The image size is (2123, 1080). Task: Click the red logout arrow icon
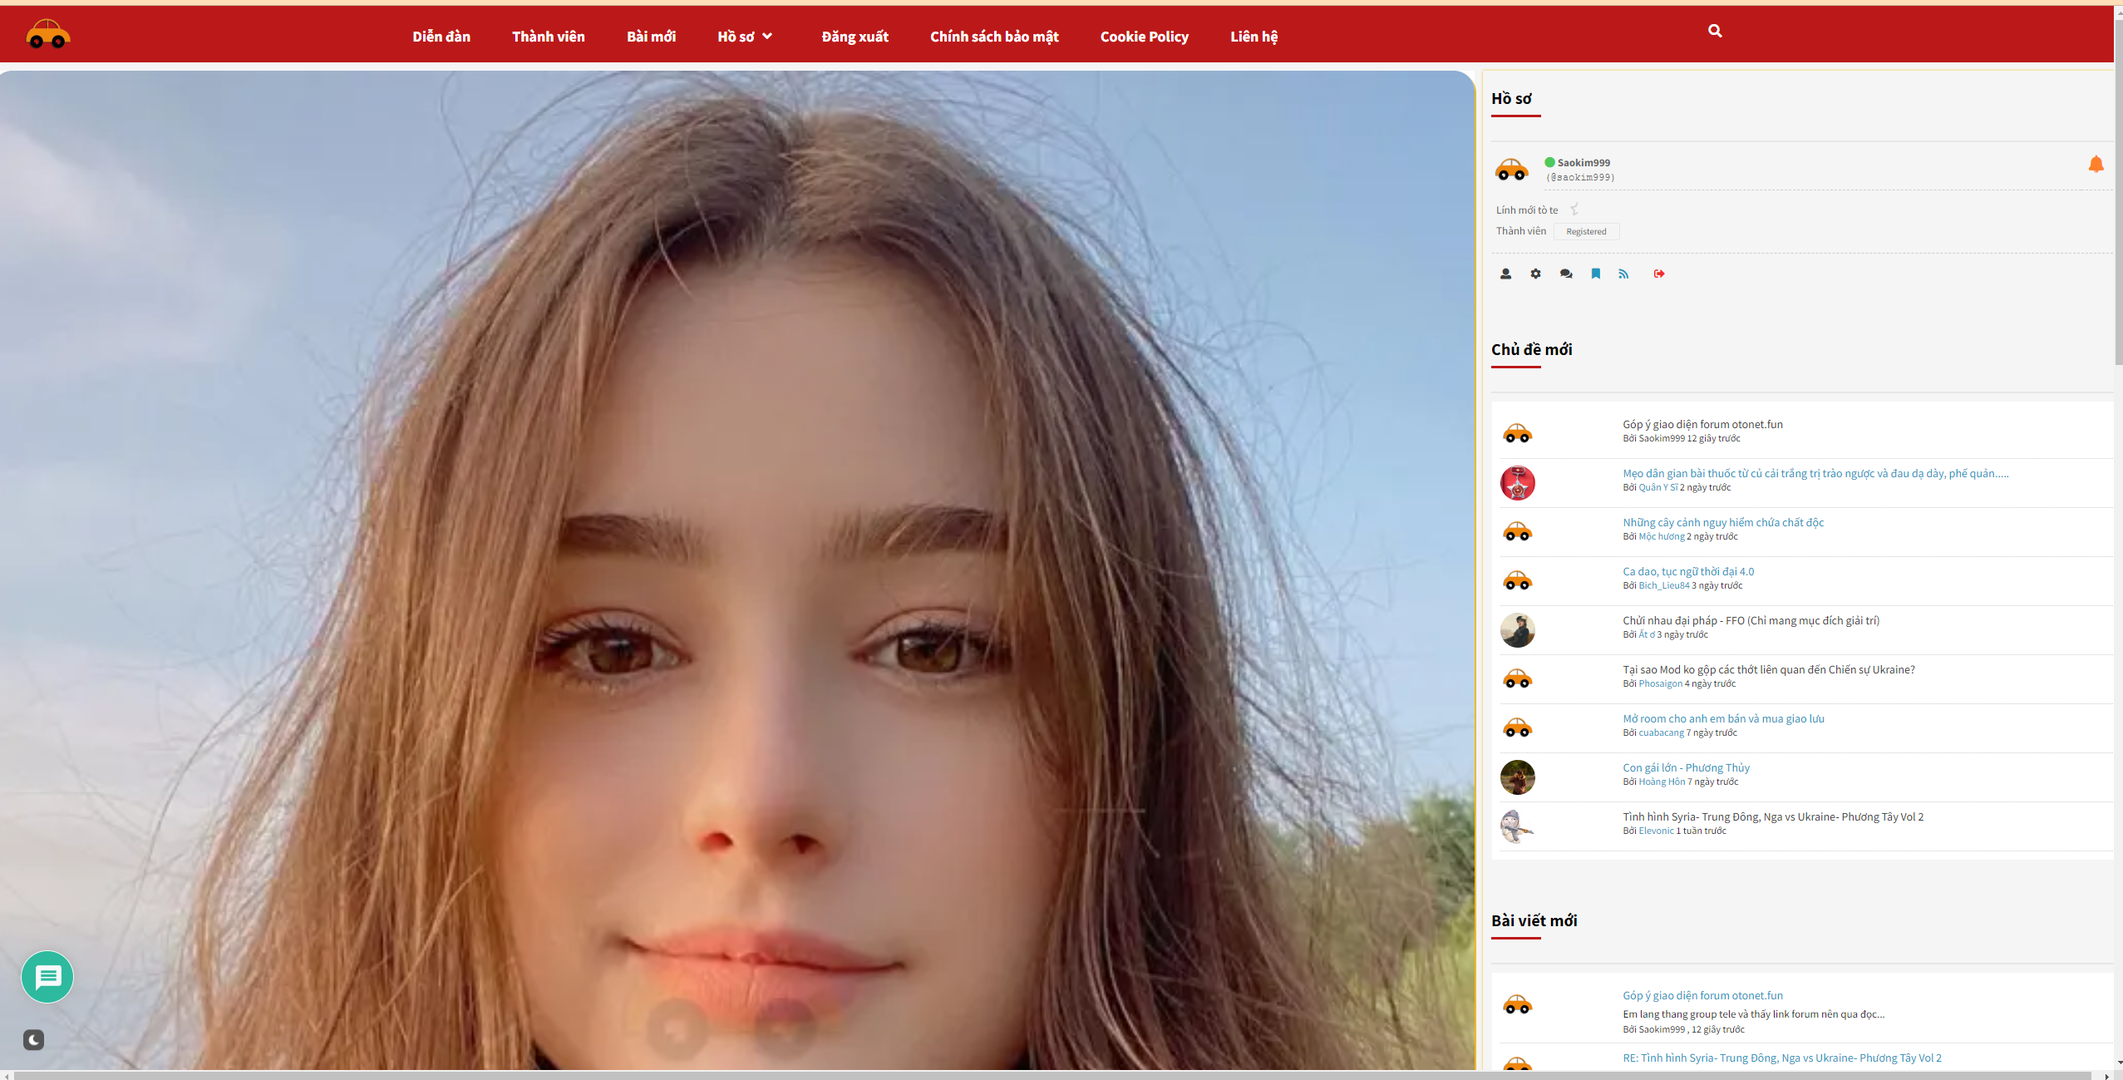(x=1658, y=274)
